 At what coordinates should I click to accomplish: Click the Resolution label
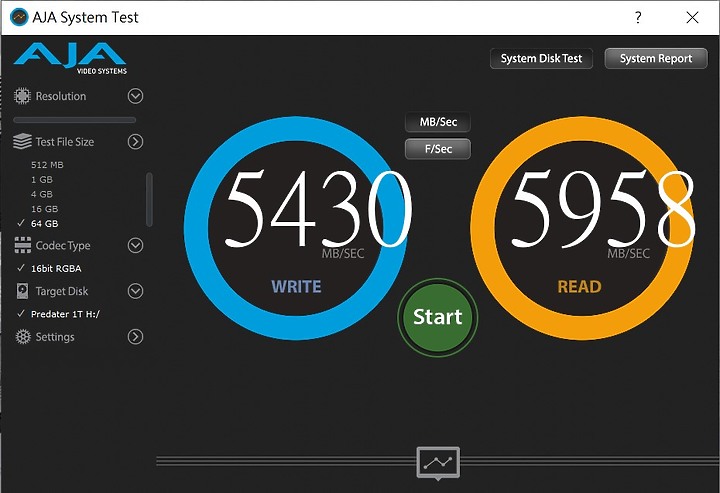pos(61,96)
